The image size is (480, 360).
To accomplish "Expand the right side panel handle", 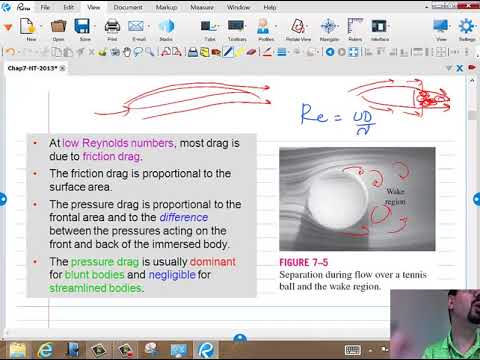I will (x=477, y=199).
